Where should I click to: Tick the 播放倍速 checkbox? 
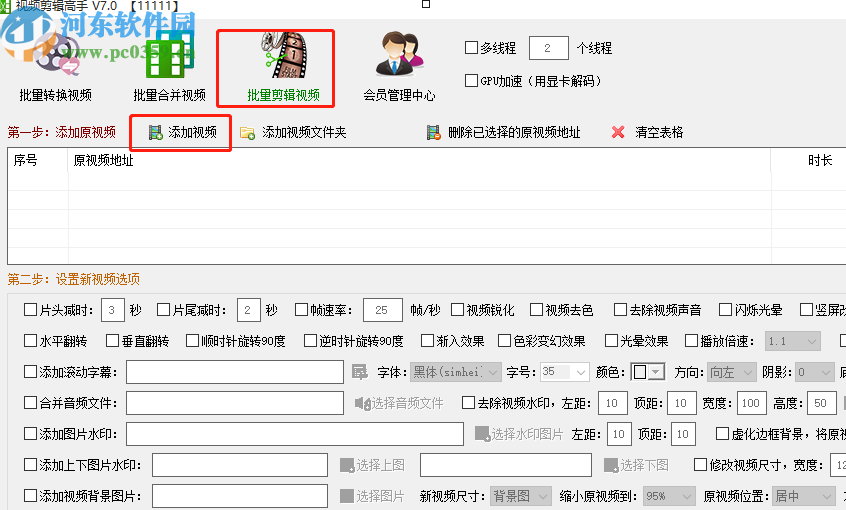[691, 341]
